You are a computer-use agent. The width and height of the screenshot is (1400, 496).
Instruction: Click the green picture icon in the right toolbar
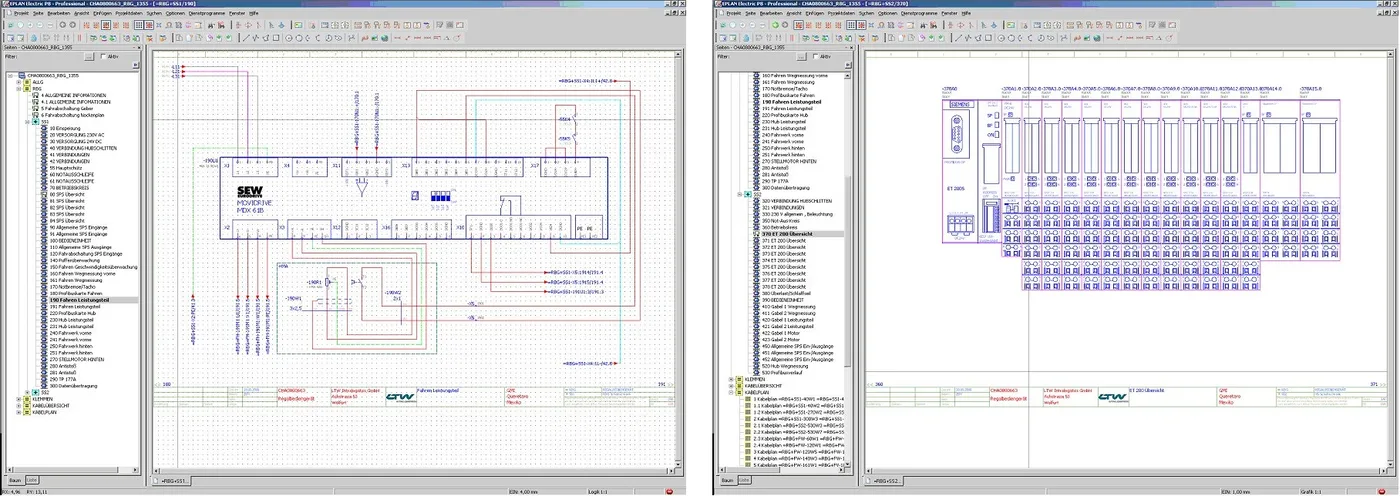1010,25
